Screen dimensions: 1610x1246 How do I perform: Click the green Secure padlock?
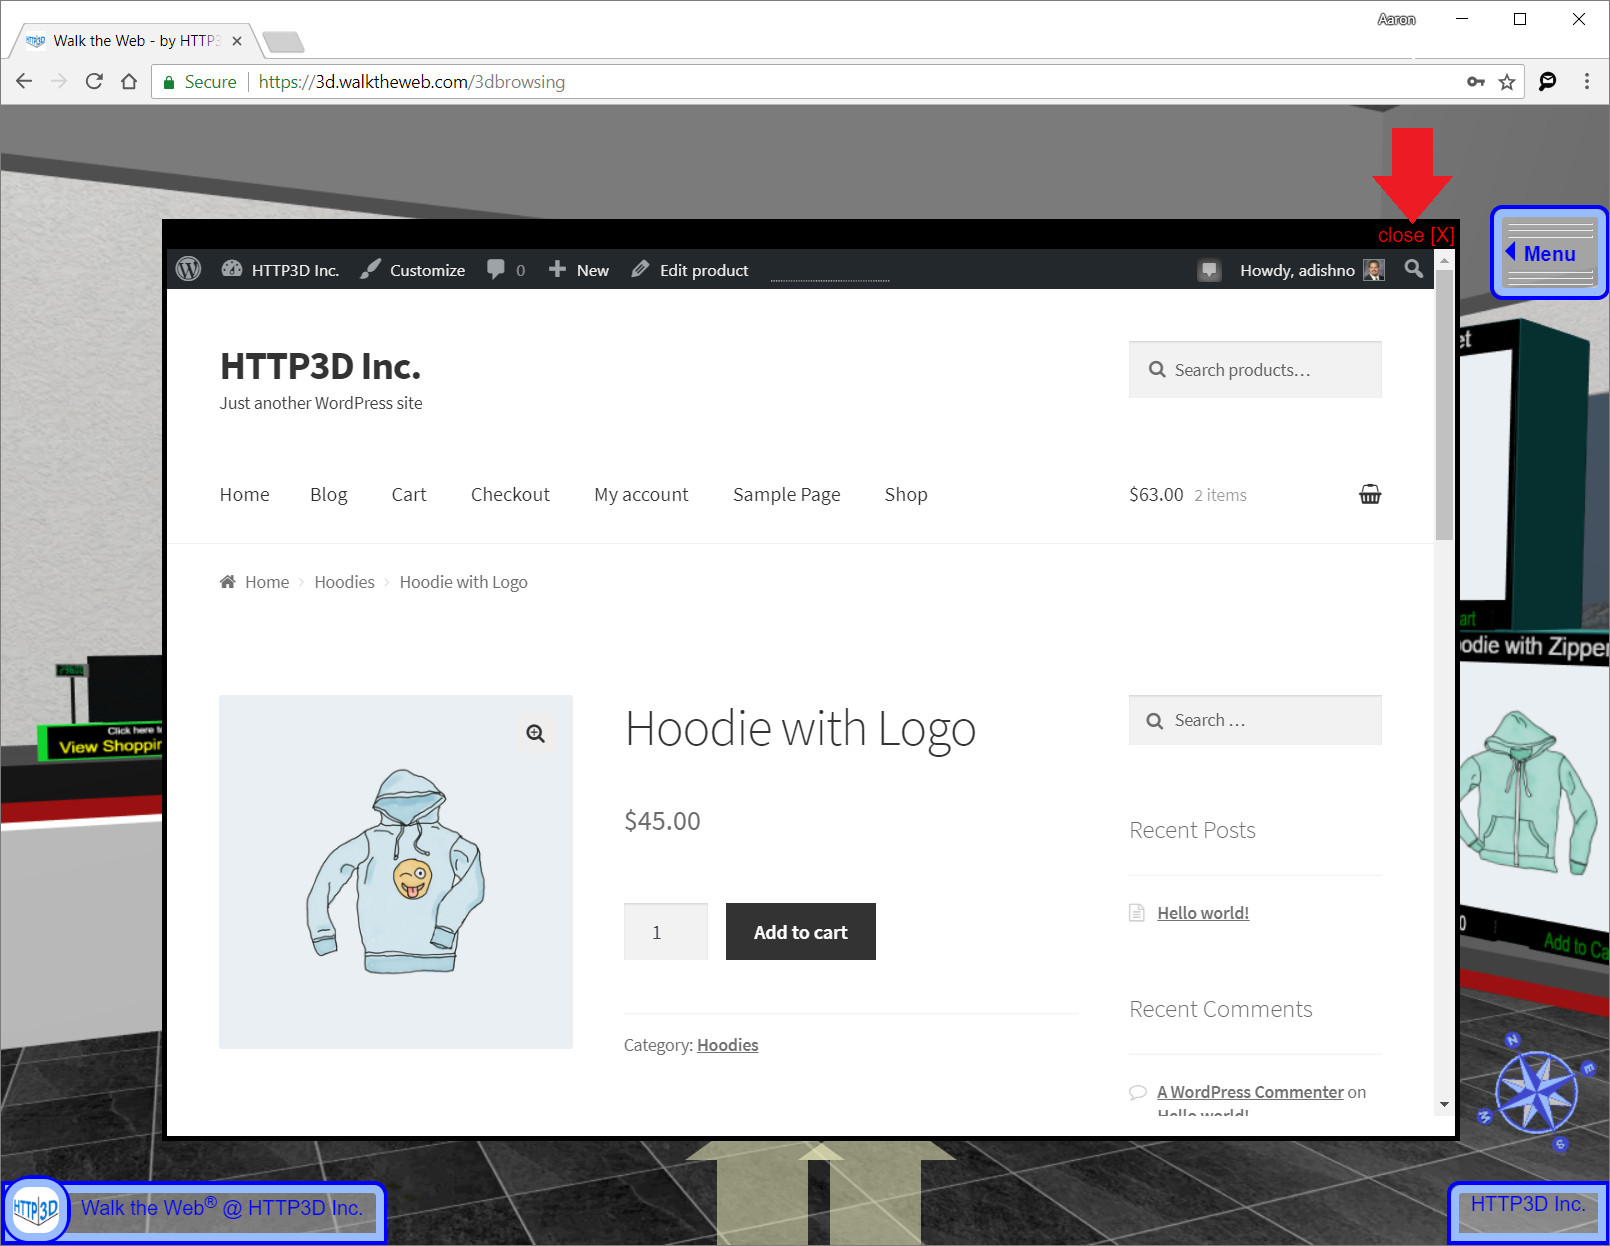169,82
